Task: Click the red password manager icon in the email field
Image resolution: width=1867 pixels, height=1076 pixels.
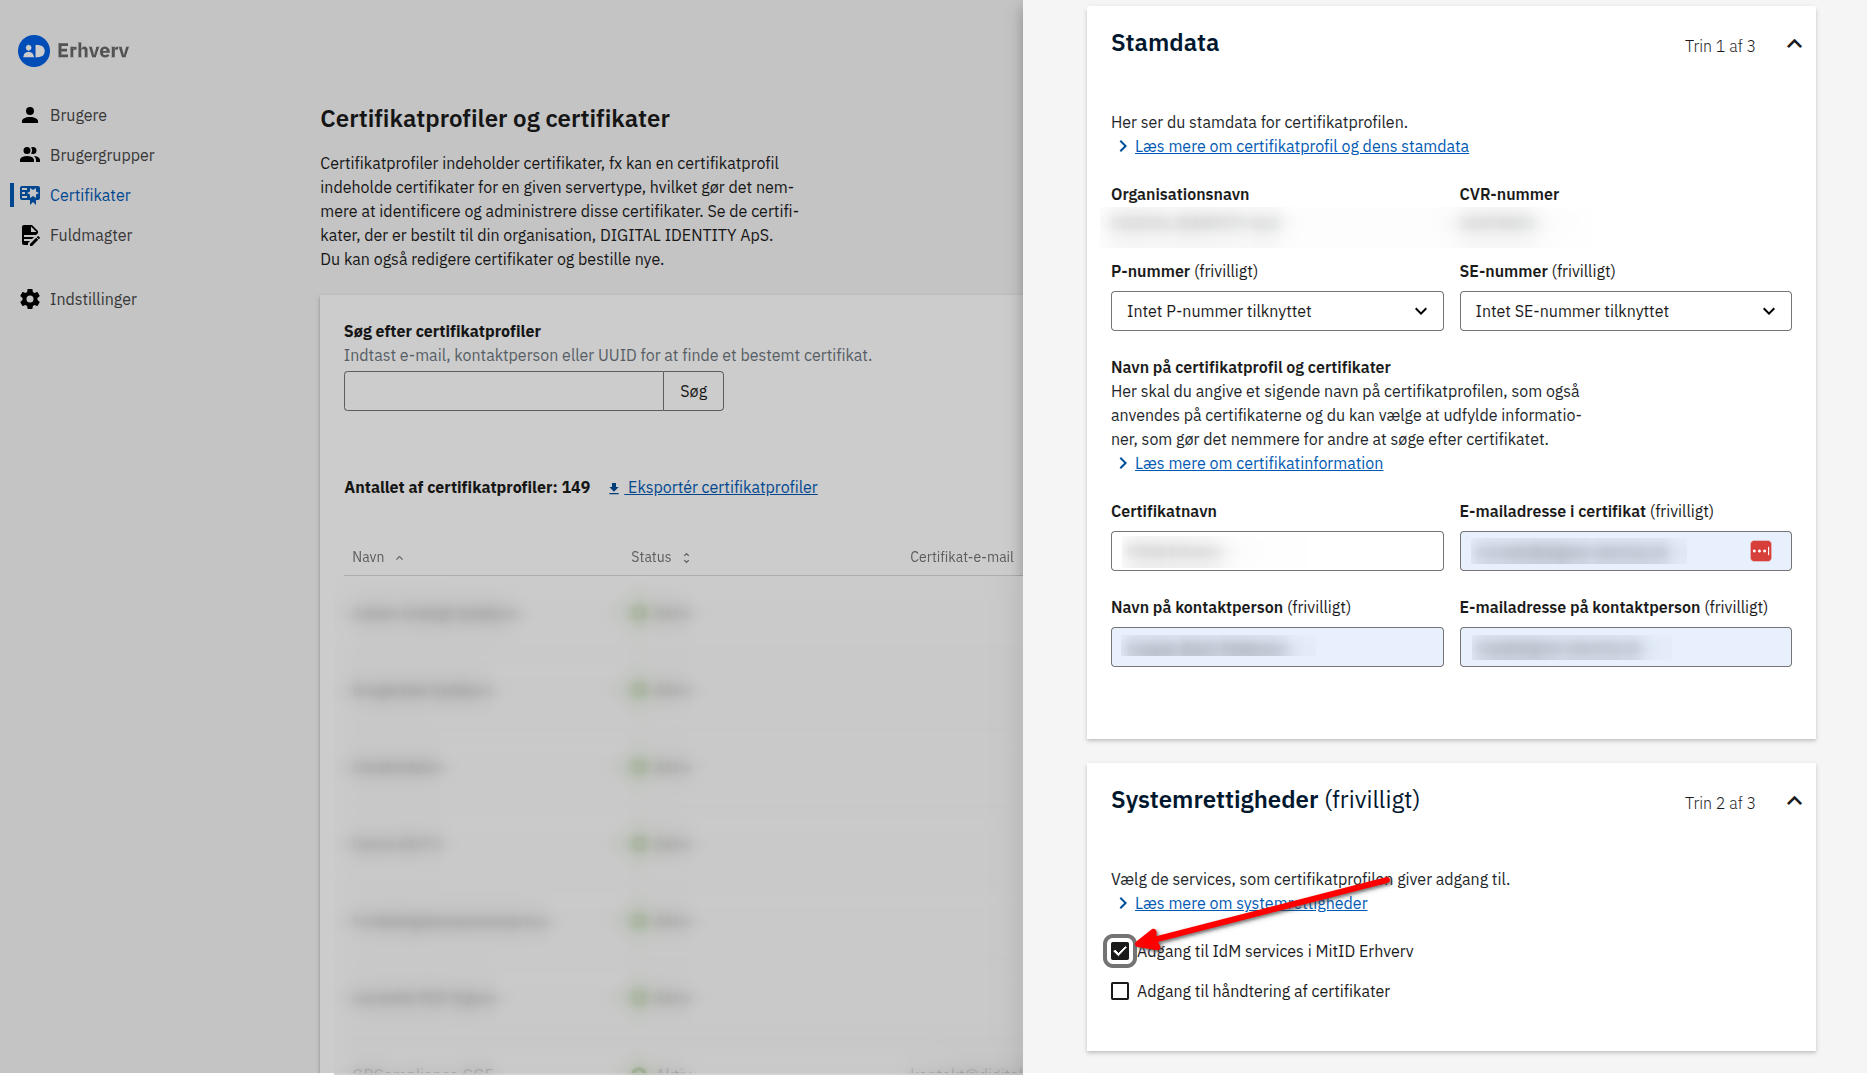Action: (1761, 551)
